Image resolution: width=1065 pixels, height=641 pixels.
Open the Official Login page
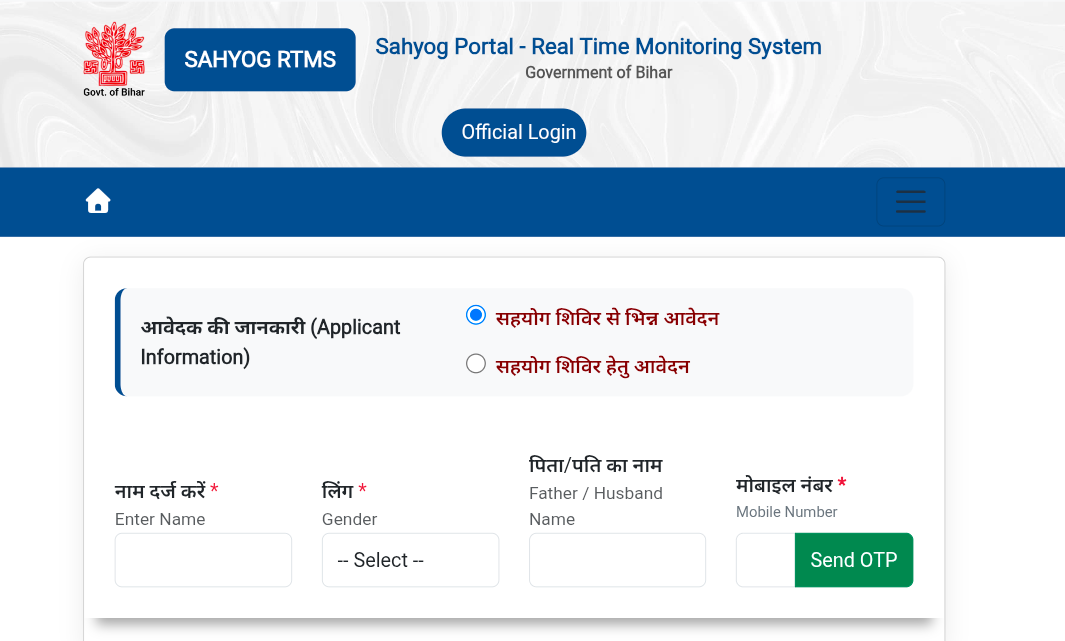point(514,132)
